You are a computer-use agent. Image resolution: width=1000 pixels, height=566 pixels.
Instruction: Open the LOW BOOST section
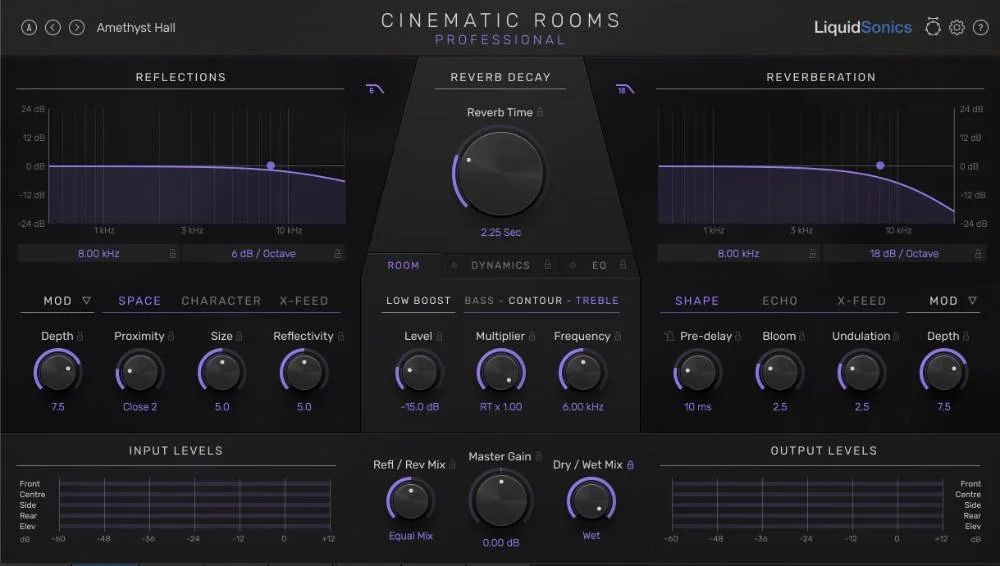[418, 301]
